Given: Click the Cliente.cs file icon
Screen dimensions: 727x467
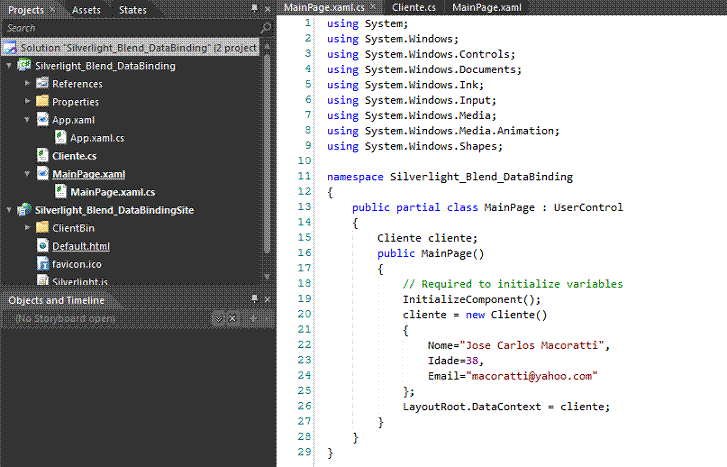Looking at the screenshot, I should [x=42, y=155].
